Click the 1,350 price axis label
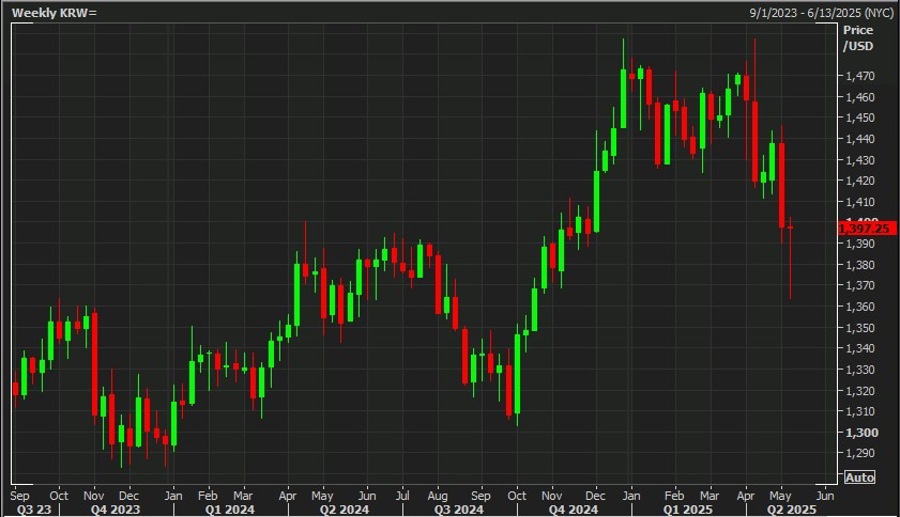 point(859,328)
